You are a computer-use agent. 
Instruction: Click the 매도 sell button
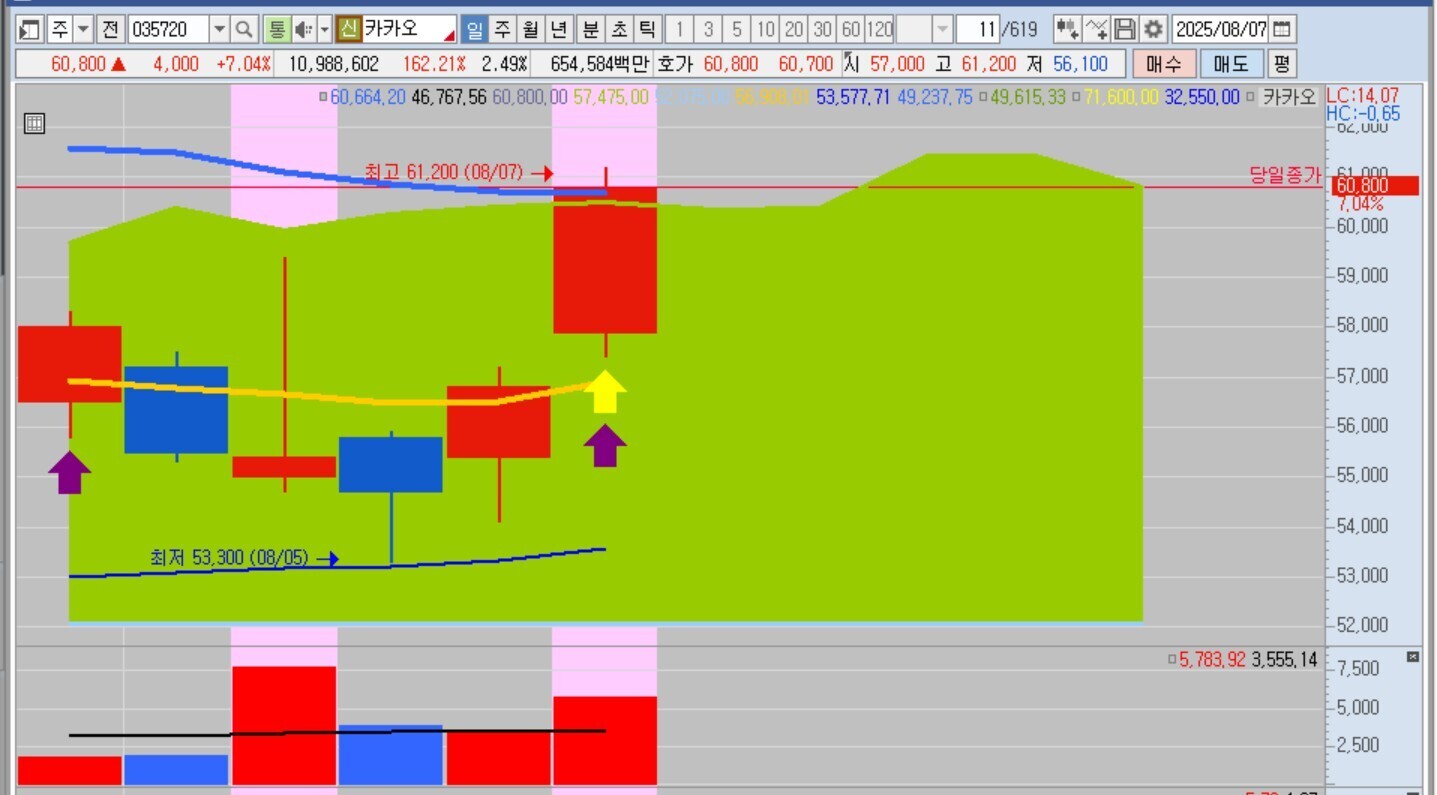(x=1231, y=64)
